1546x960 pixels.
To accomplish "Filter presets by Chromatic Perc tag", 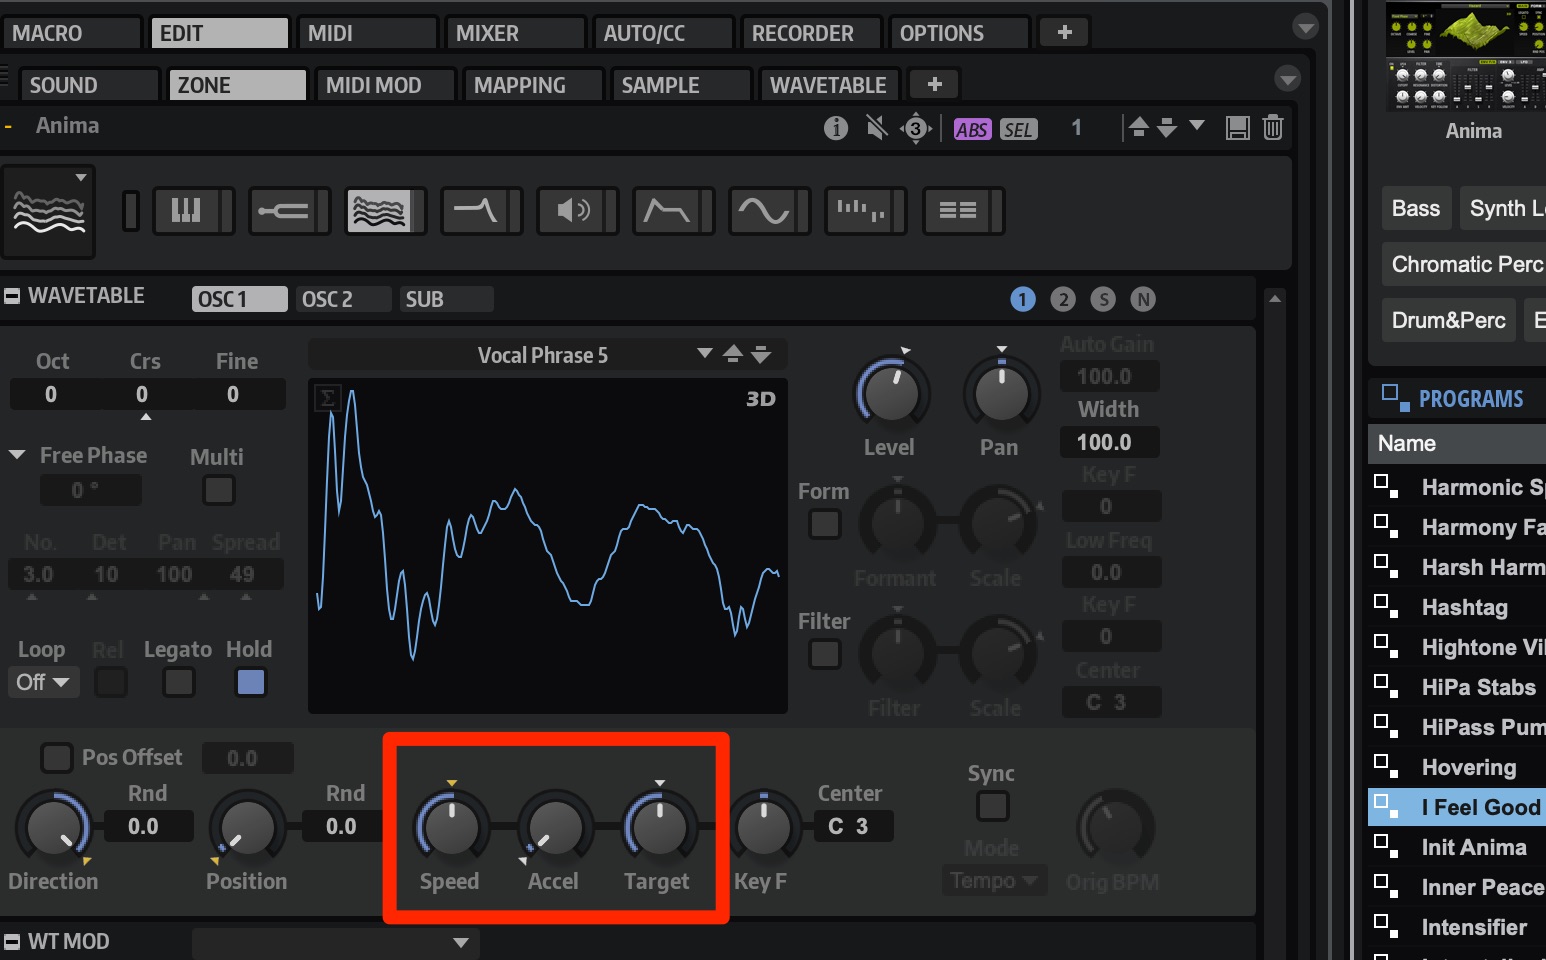I will (x=1466, y=264).
